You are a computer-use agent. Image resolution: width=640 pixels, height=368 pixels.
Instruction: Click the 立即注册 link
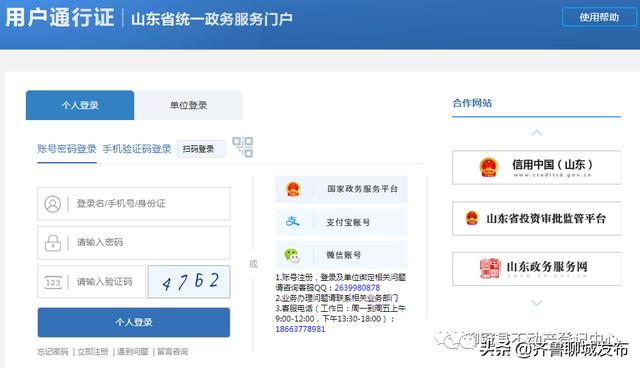click(93, 352)
